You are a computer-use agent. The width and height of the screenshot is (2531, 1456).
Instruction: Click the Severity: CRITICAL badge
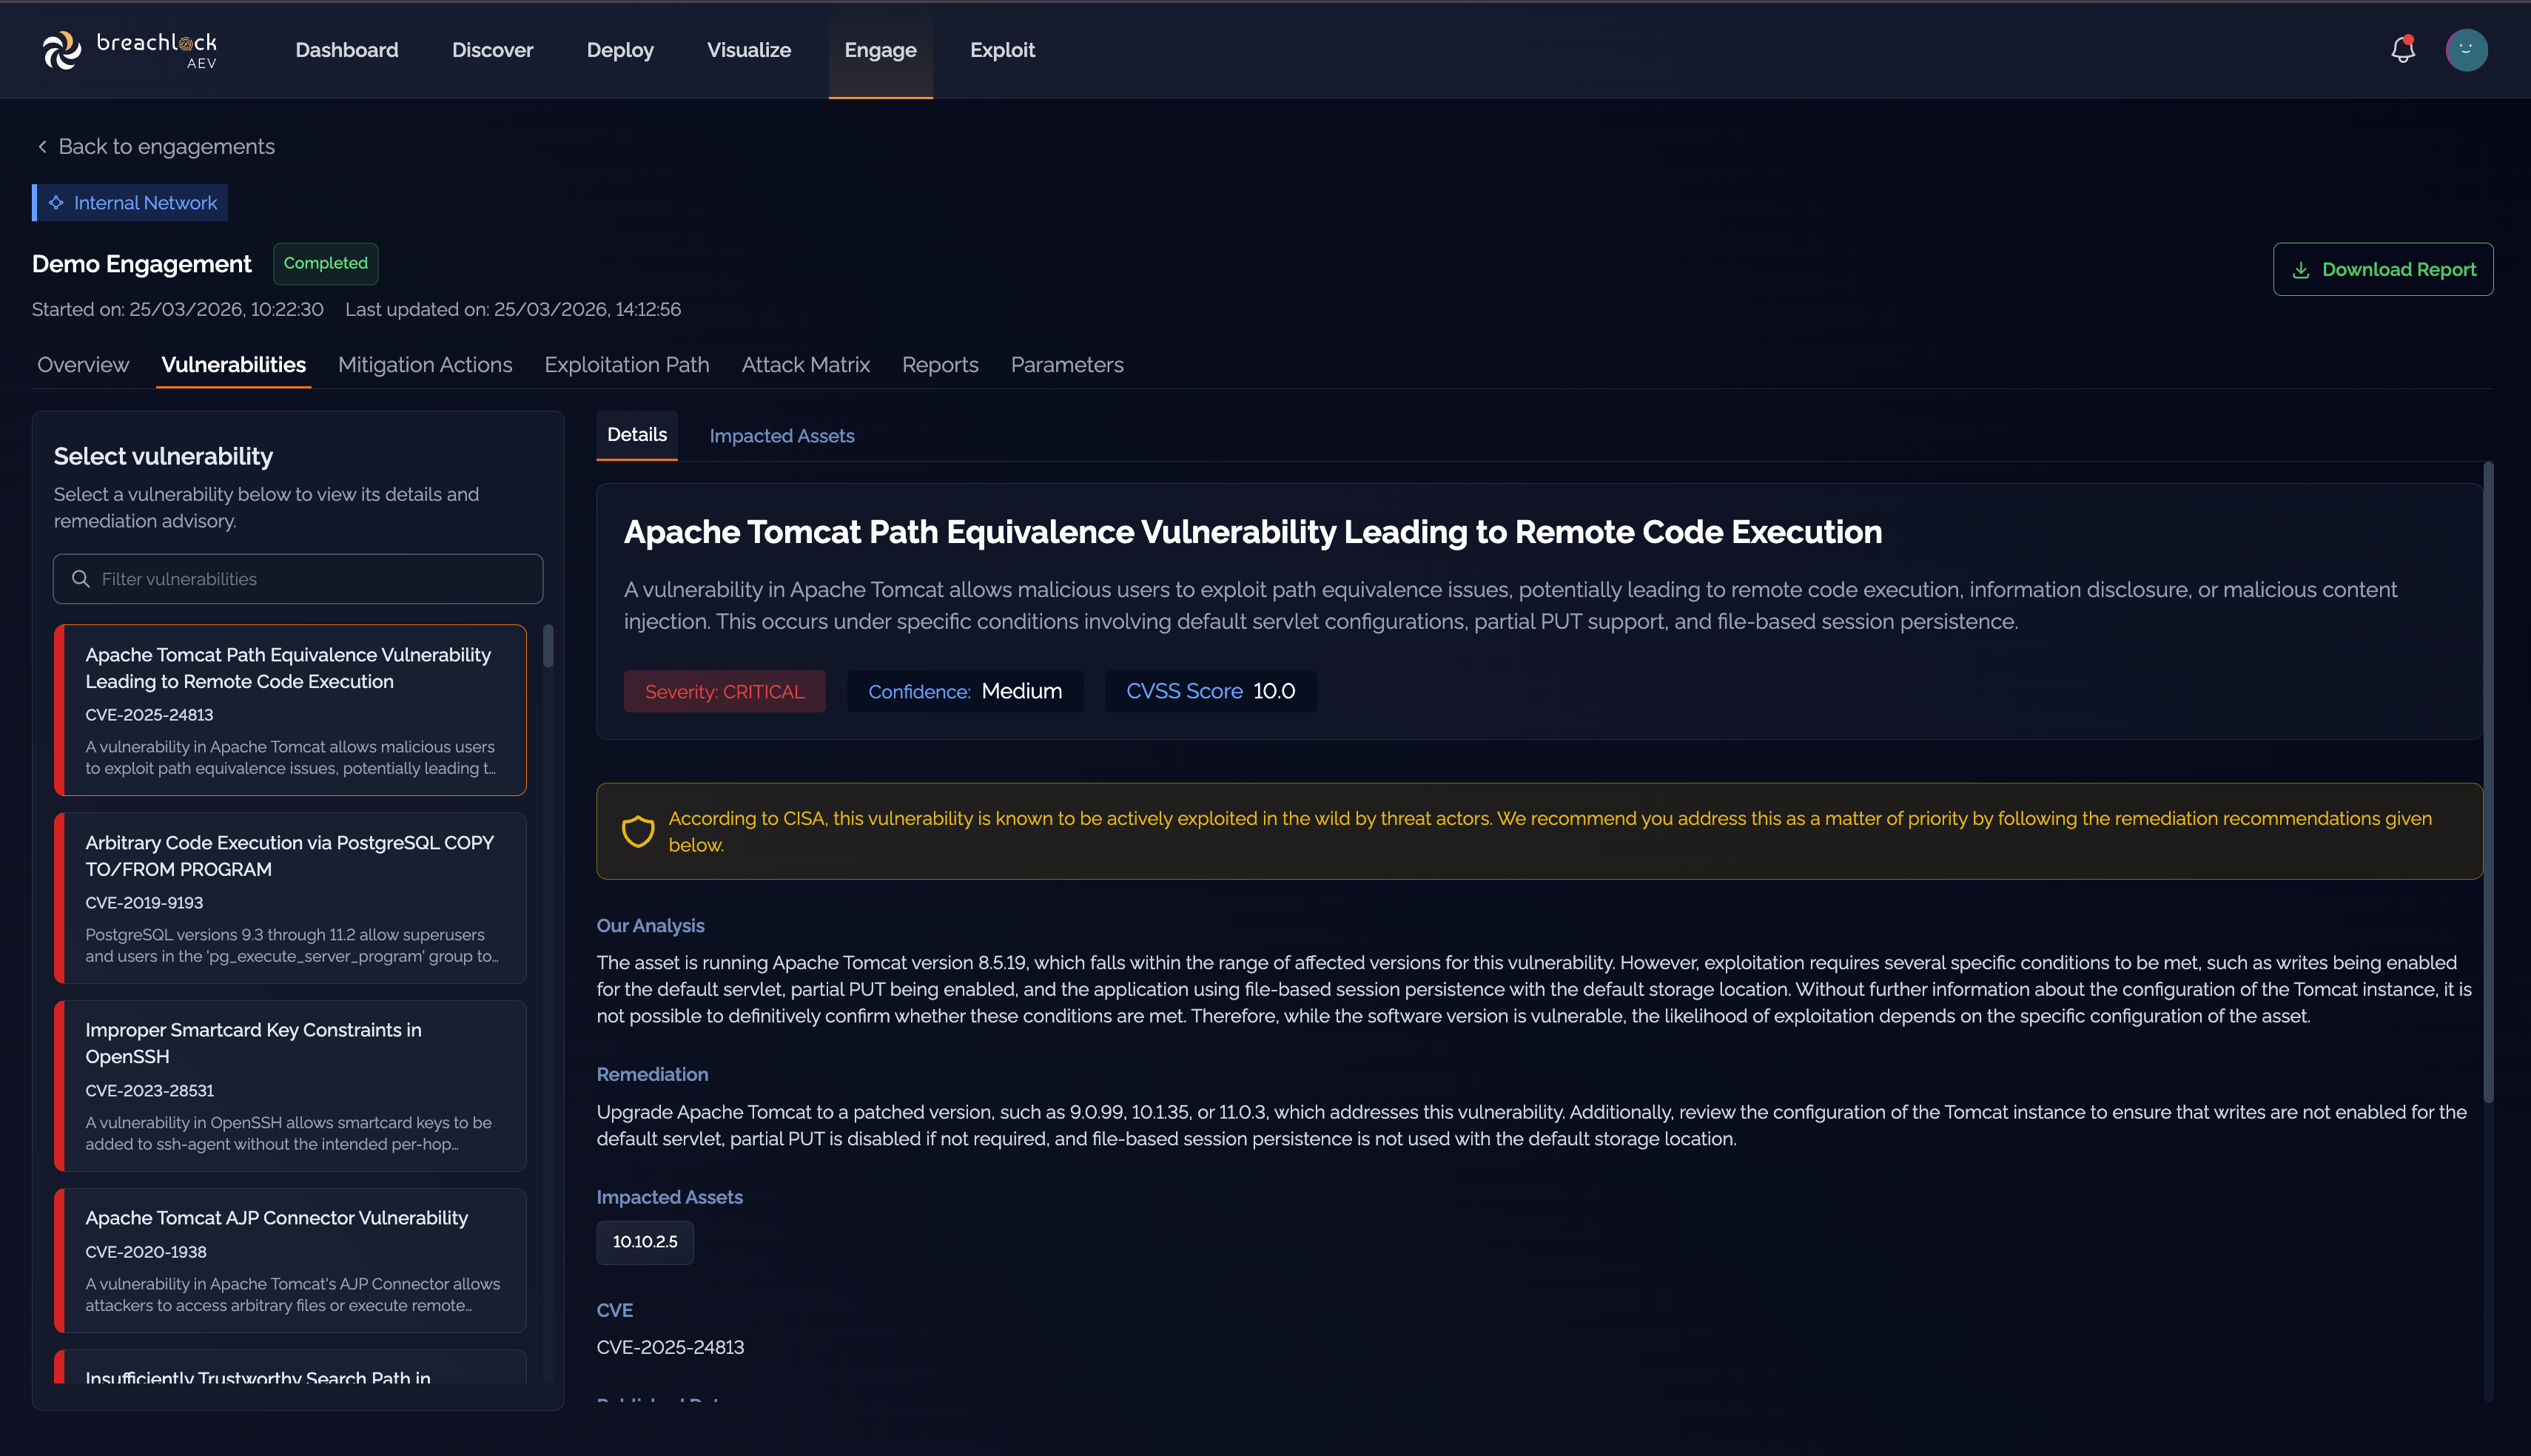tap(724, 691)
